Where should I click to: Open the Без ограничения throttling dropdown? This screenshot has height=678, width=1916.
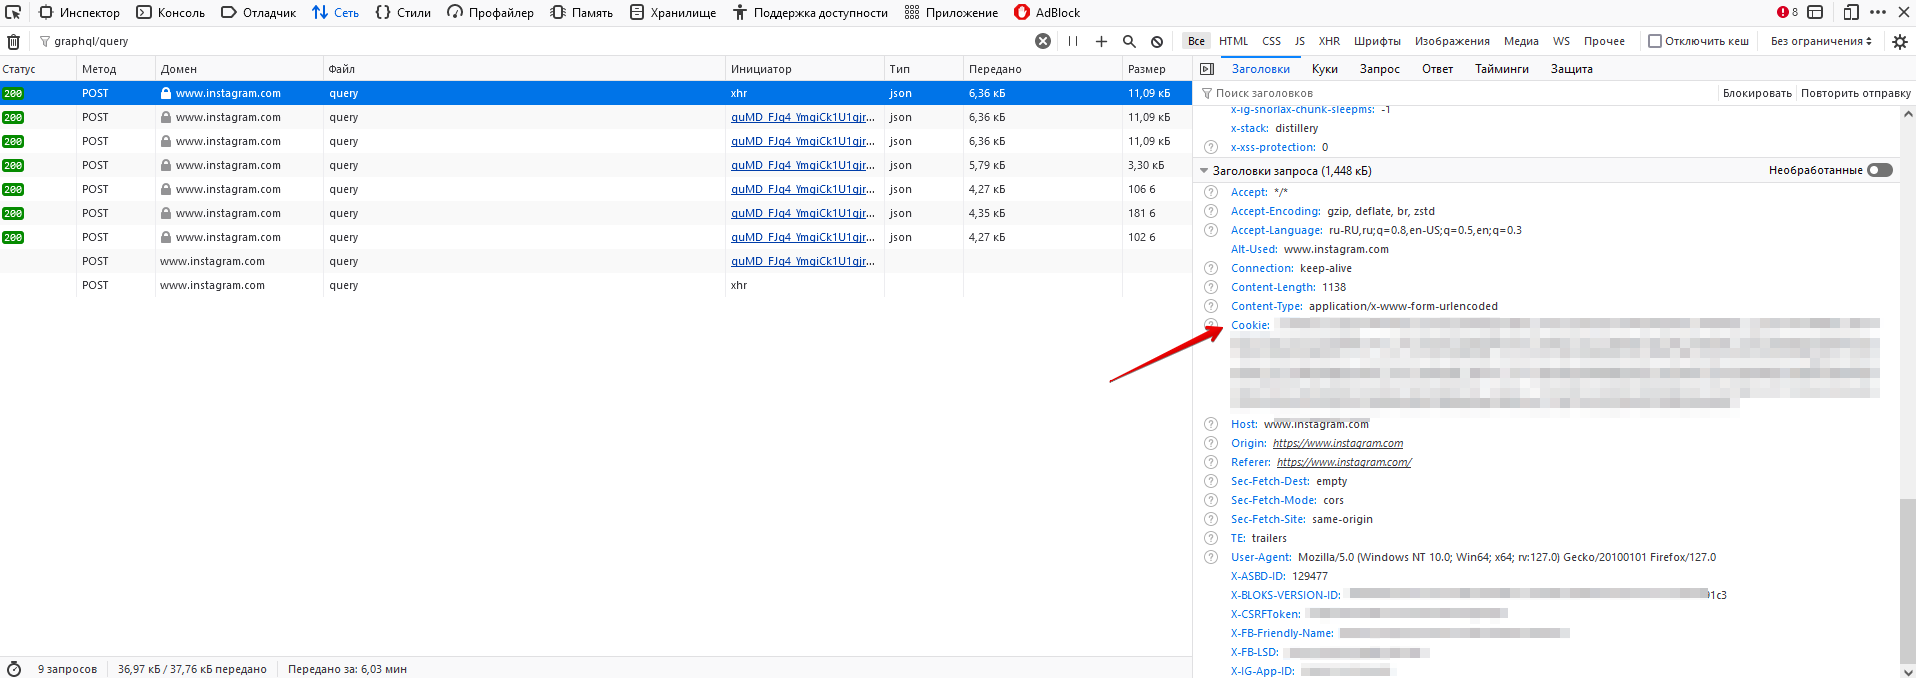[x=1821, y=41]
